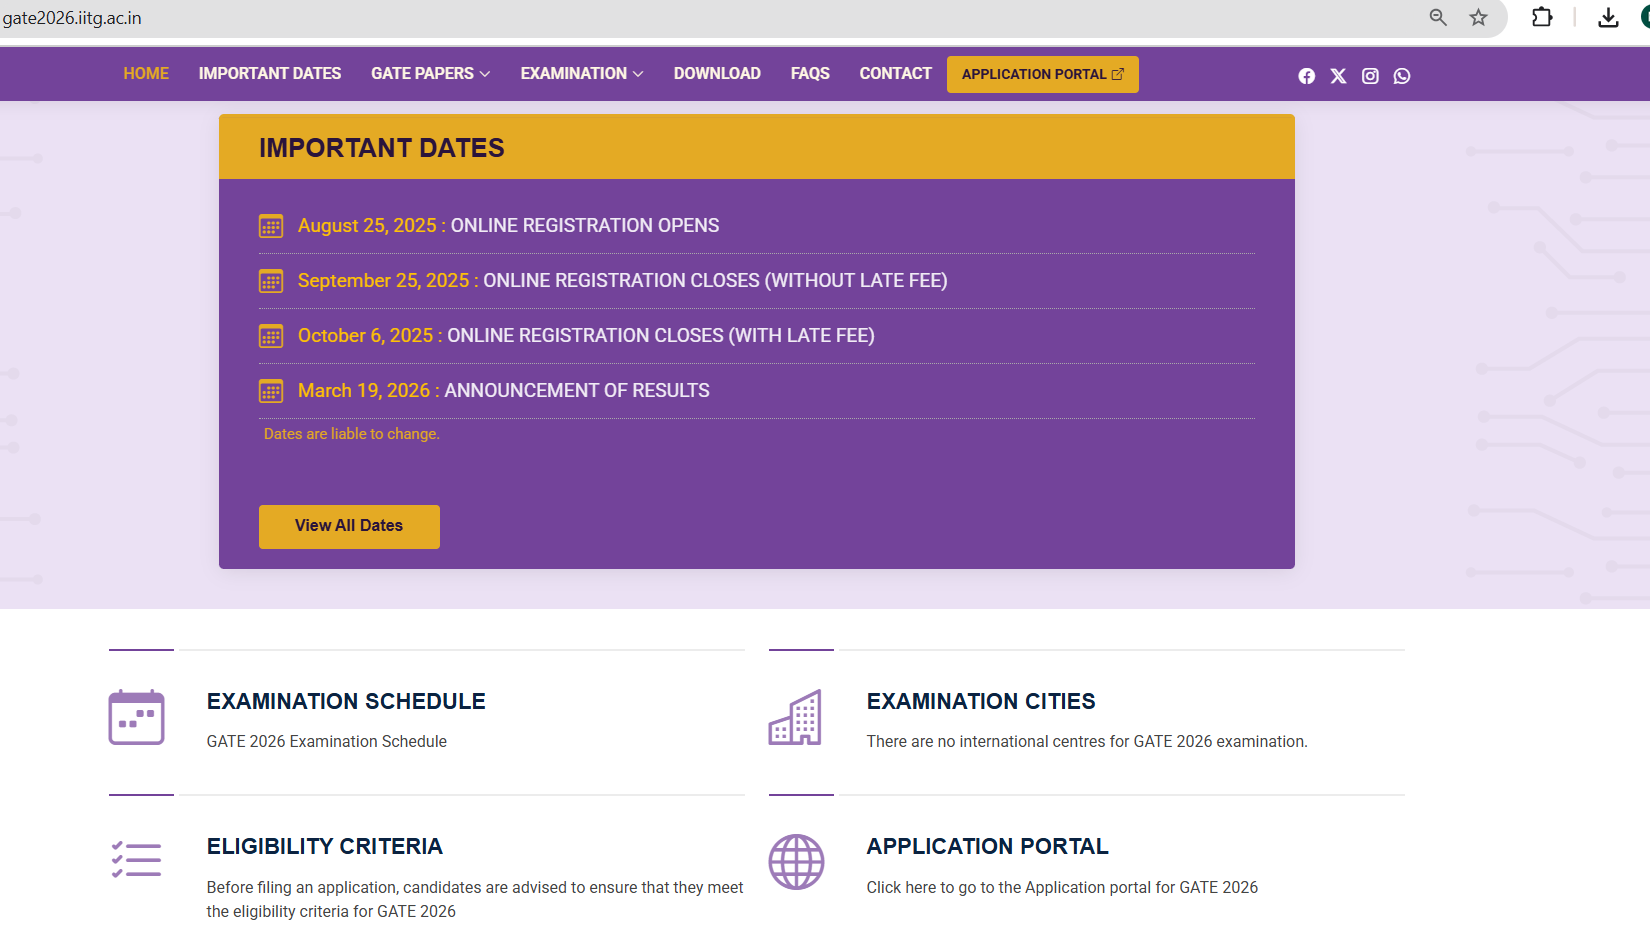Click the Examination Cities building icon
The image size is (1650, 938).
[795, 717]
